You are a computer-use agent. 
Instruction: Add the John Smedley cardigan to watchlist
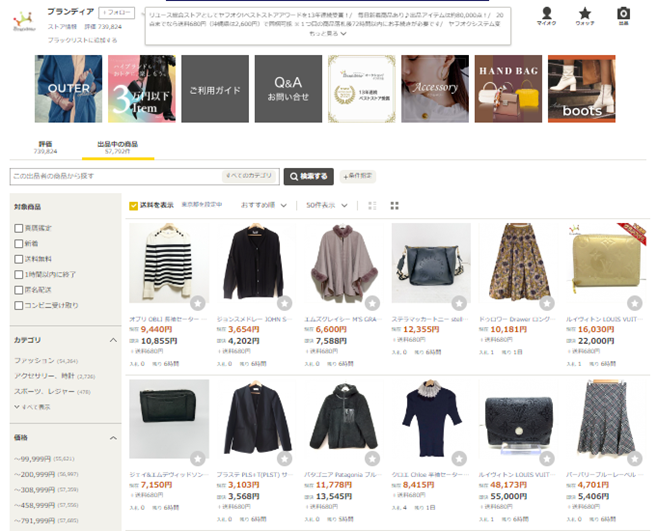[285, 303]
